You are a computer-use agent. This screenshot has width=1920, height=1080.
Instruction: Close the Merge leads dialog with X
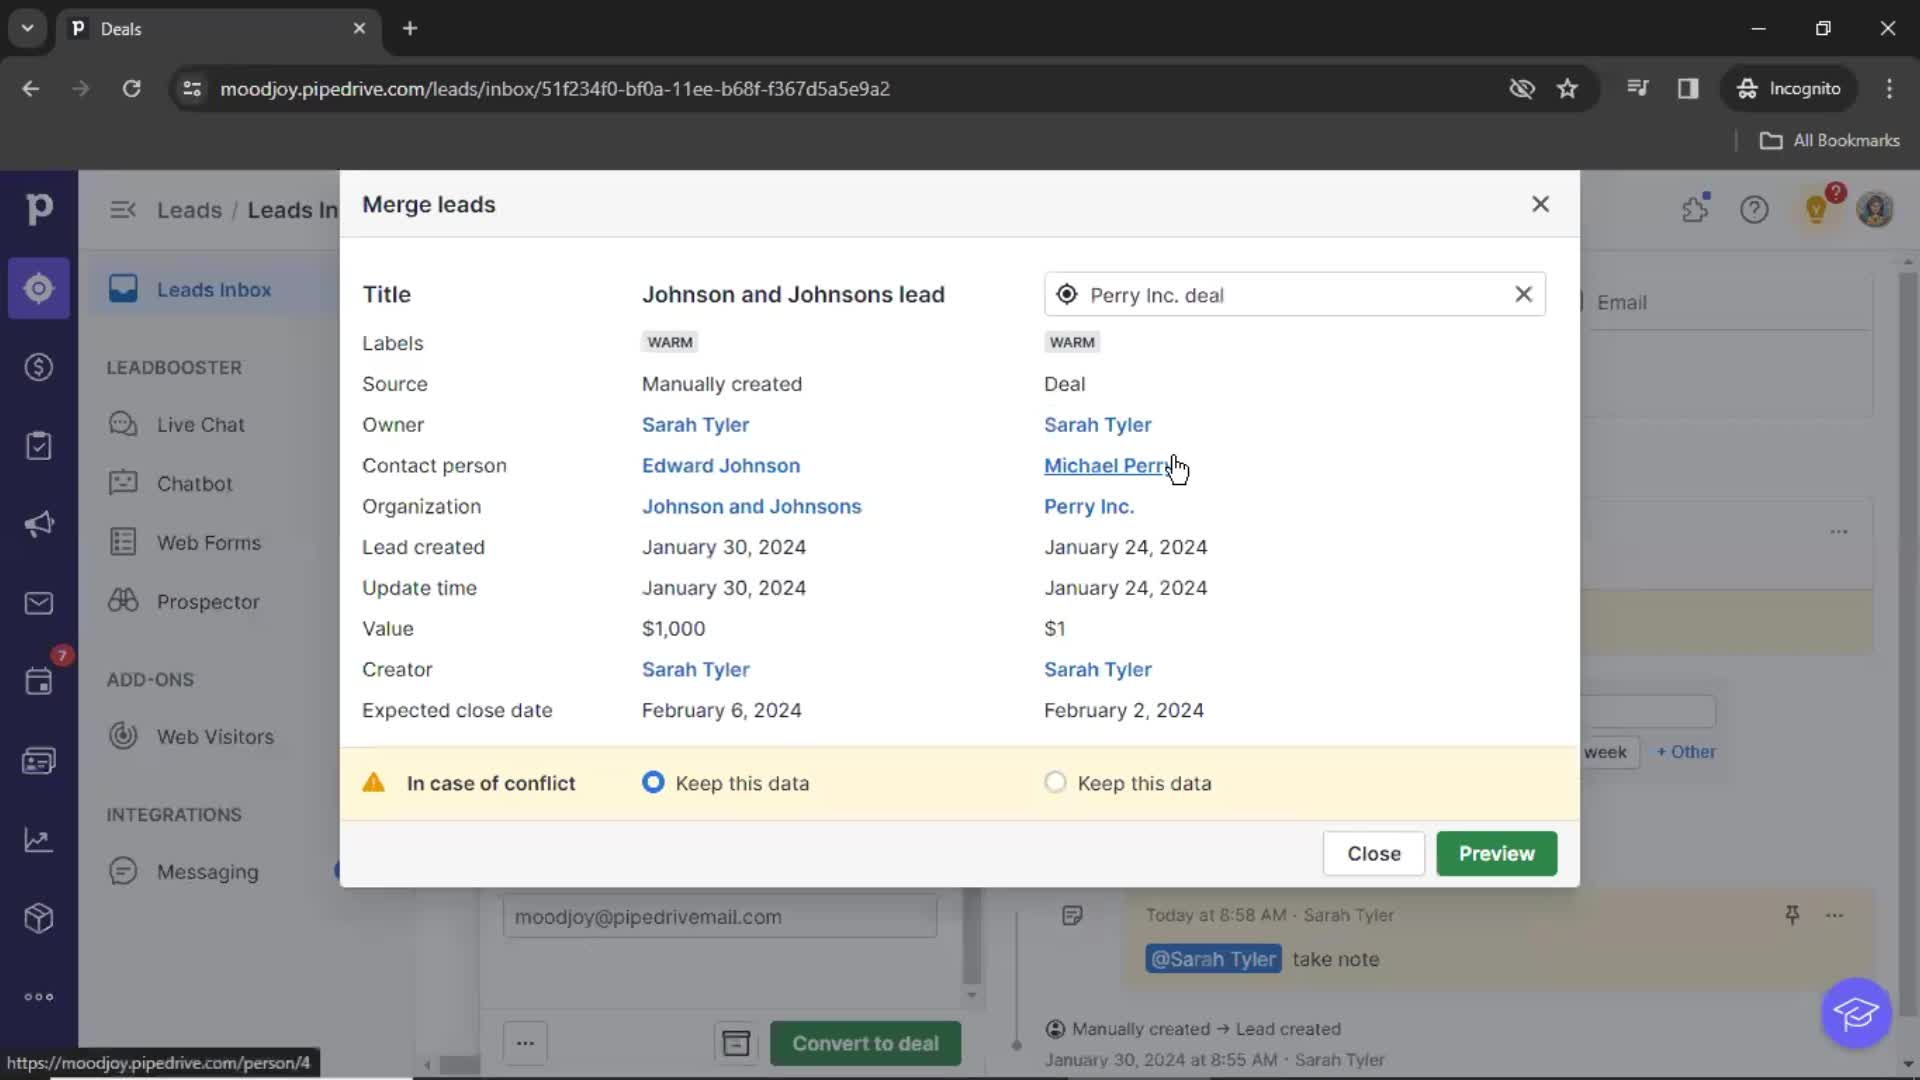(1540, 204)
